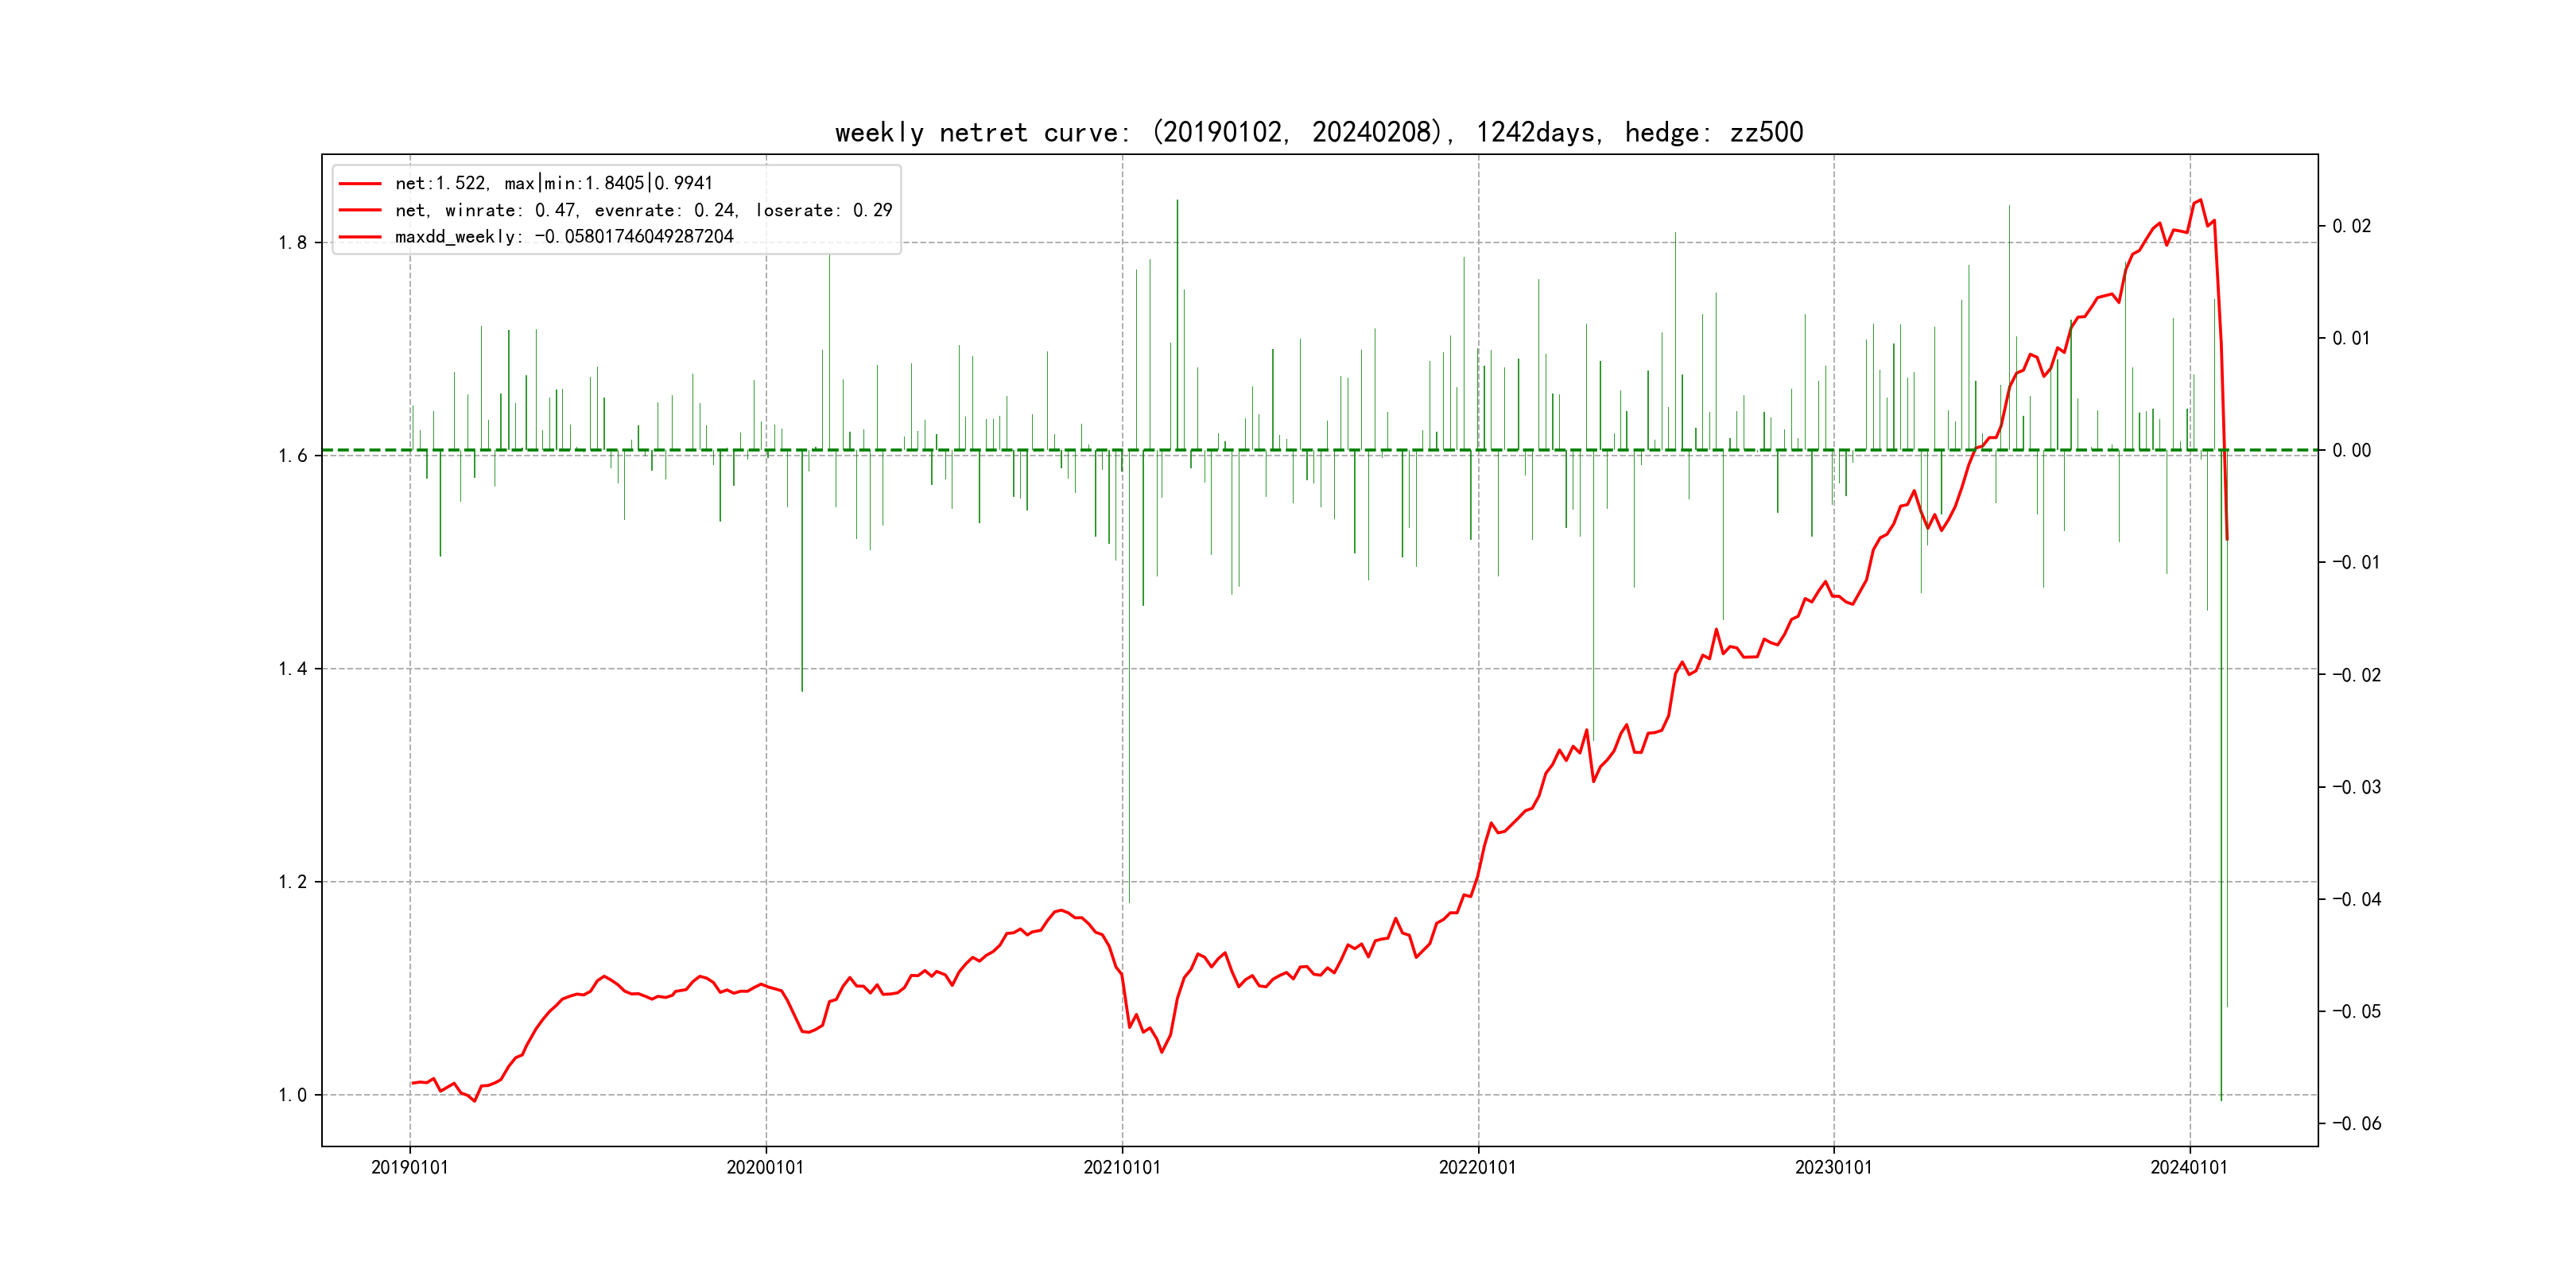Click the 1.0 left axis tick label
Screen dimensions: 2576x1288
pyautogui.click(x=292, y=1095)
